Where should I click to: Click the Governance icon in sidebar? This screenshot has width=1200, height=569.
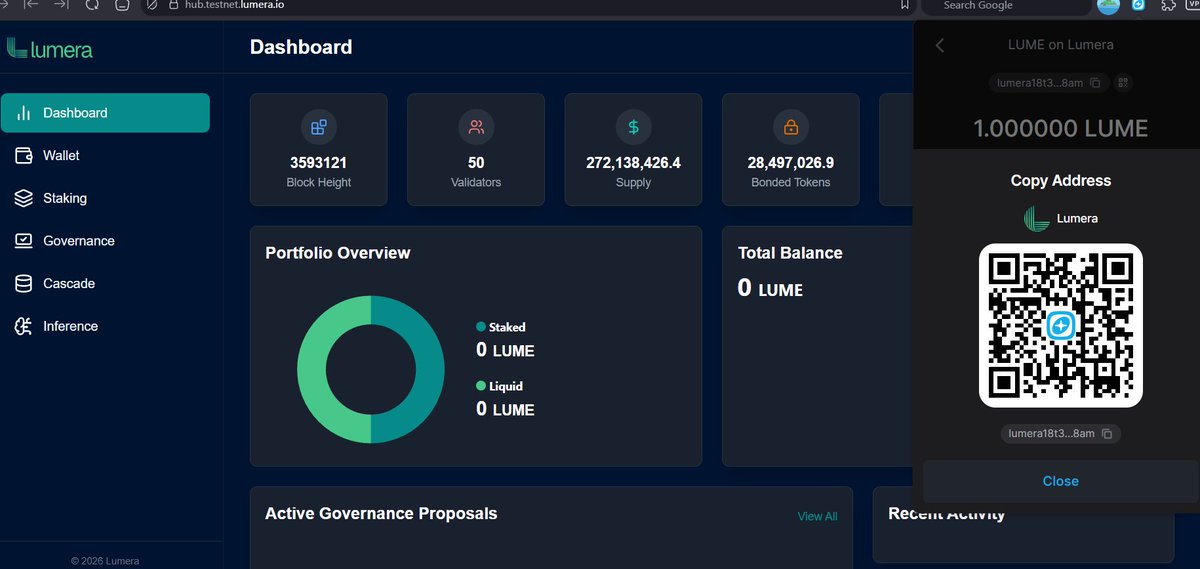click(x=24, y=241)
